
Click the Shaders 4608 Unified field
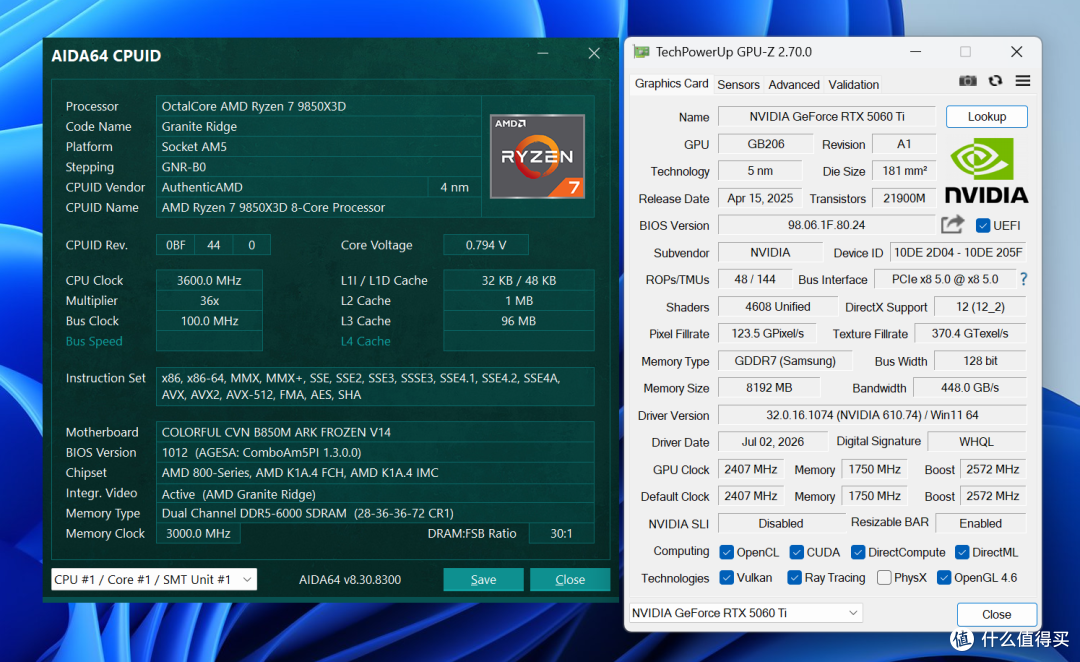[777, 307]
